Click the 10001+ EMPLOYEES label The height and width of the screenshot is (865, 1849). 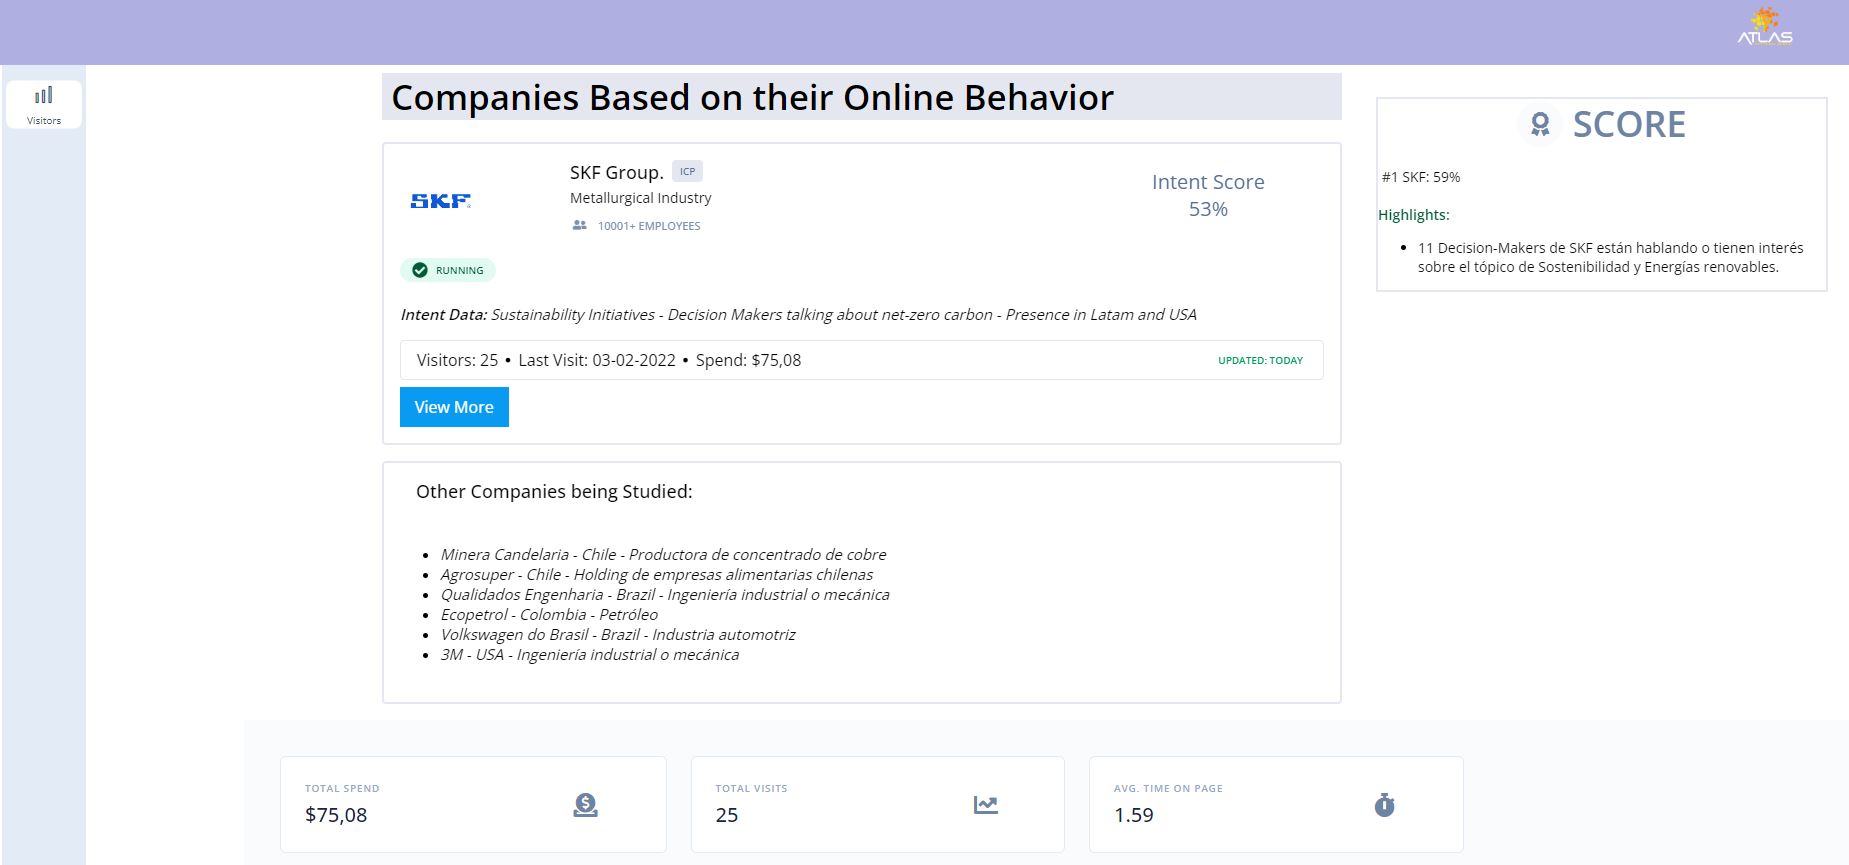point(649,226)
